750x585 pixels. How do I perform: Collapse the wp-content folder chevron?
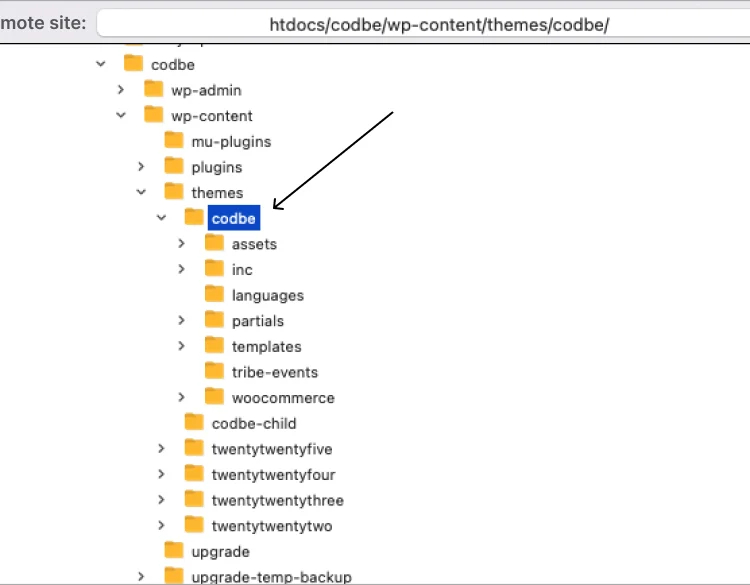121,115
